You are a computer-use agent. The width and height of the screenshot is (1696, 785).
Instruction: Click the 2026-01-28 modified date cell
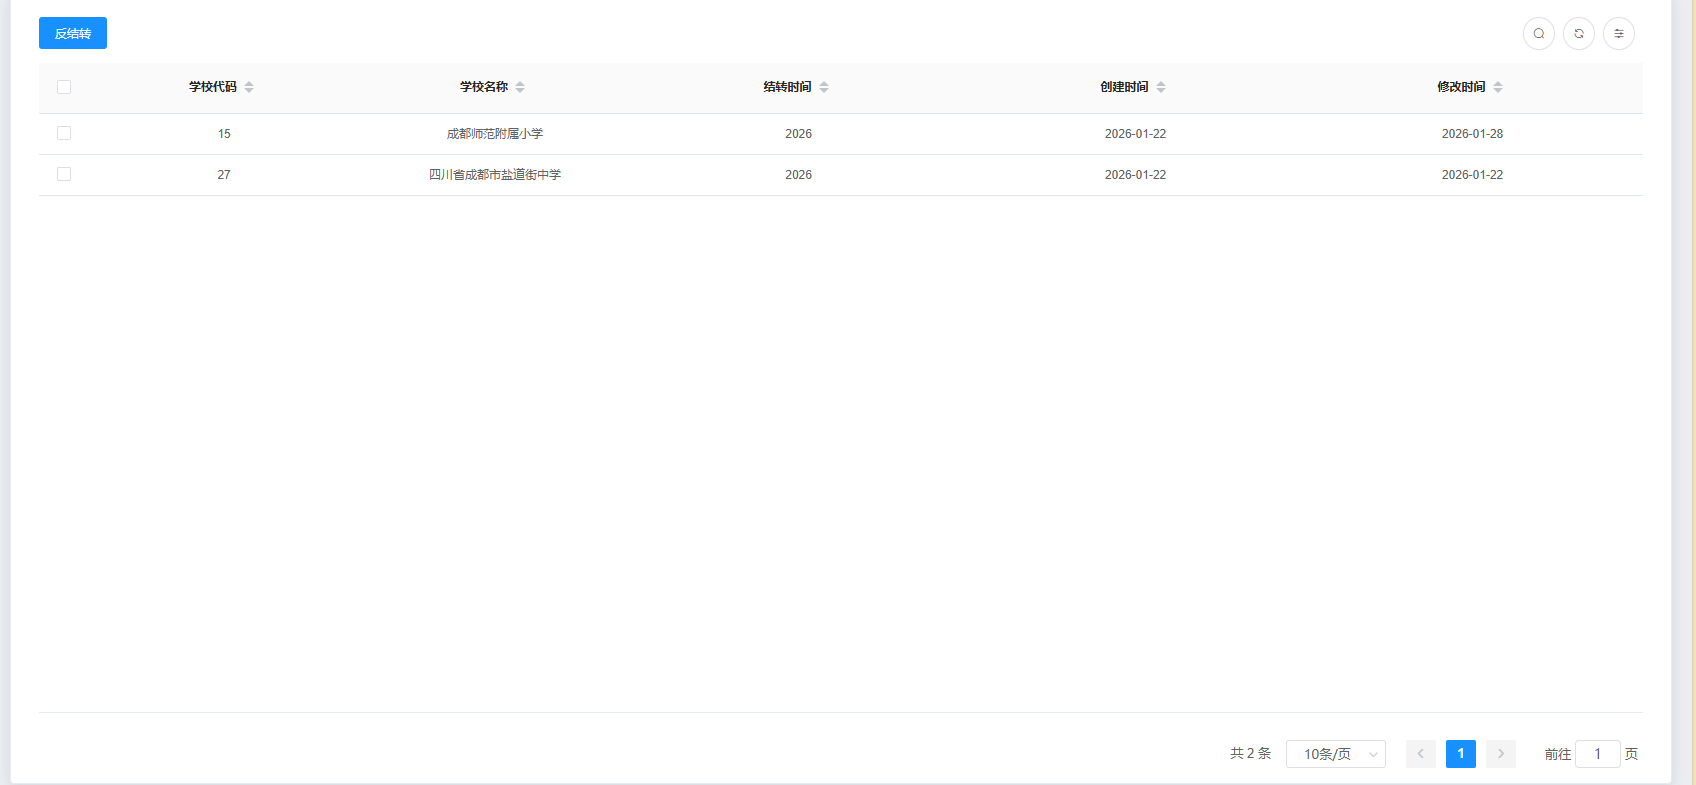1472,134
